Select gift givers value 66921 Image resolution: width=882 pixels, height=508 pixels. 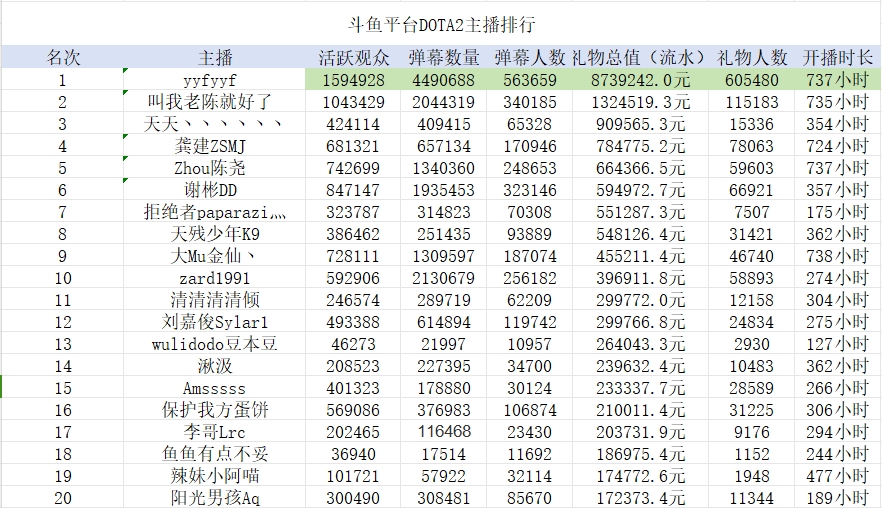click(752, 190)
